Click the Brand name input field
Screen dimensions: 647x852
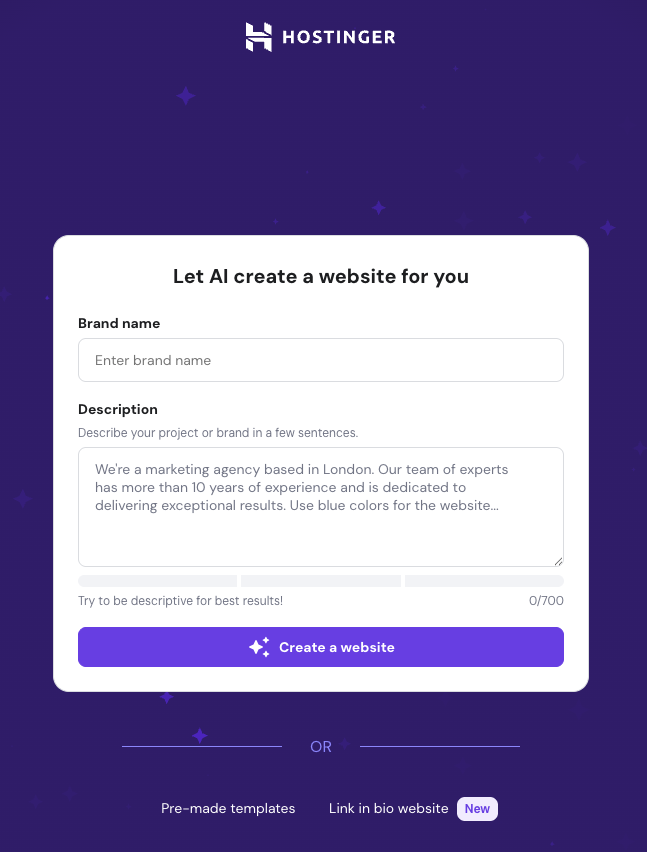tap(321, 359)
